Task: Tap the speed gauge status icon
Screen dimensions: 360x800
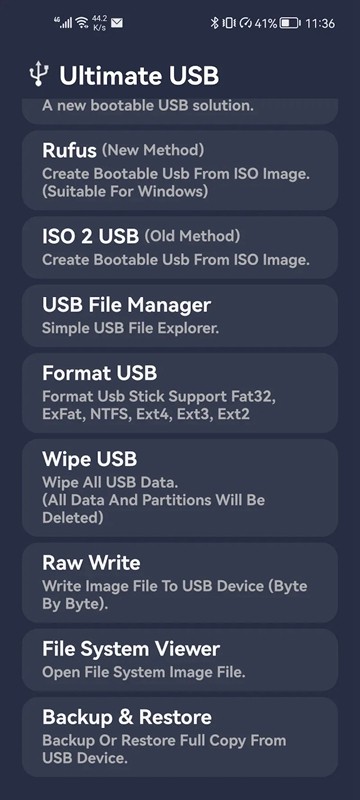Action: 246,23
